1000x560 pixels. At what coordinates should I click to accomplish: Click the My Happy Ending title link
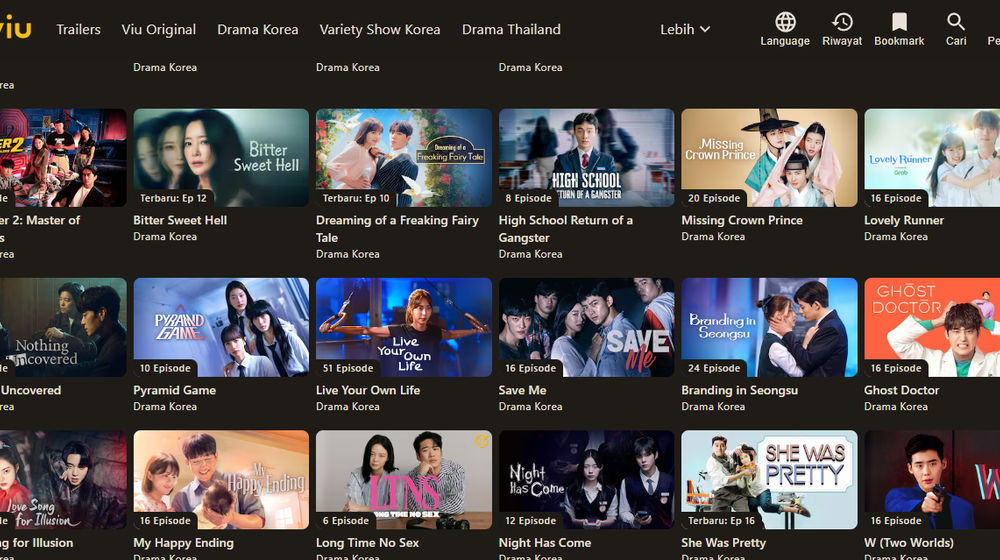(183, 543)
